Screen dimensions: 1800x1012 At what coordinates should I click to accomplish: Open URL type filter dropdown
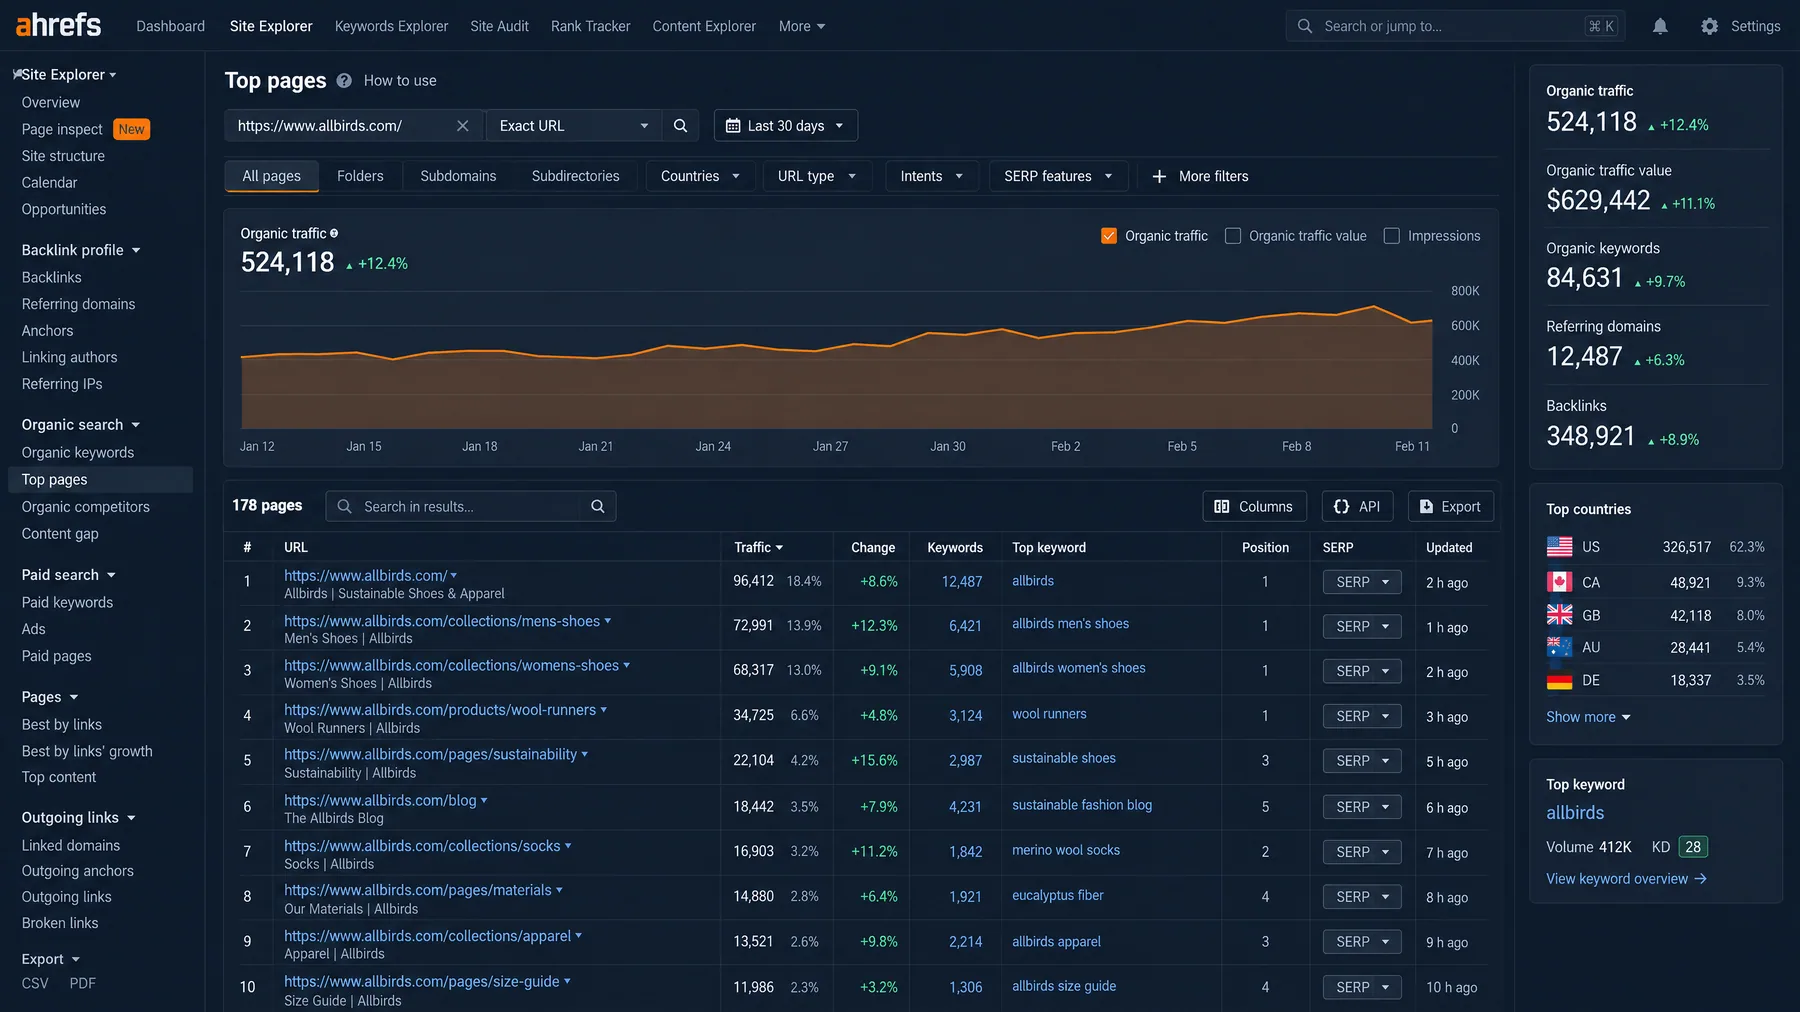point(817,176)
